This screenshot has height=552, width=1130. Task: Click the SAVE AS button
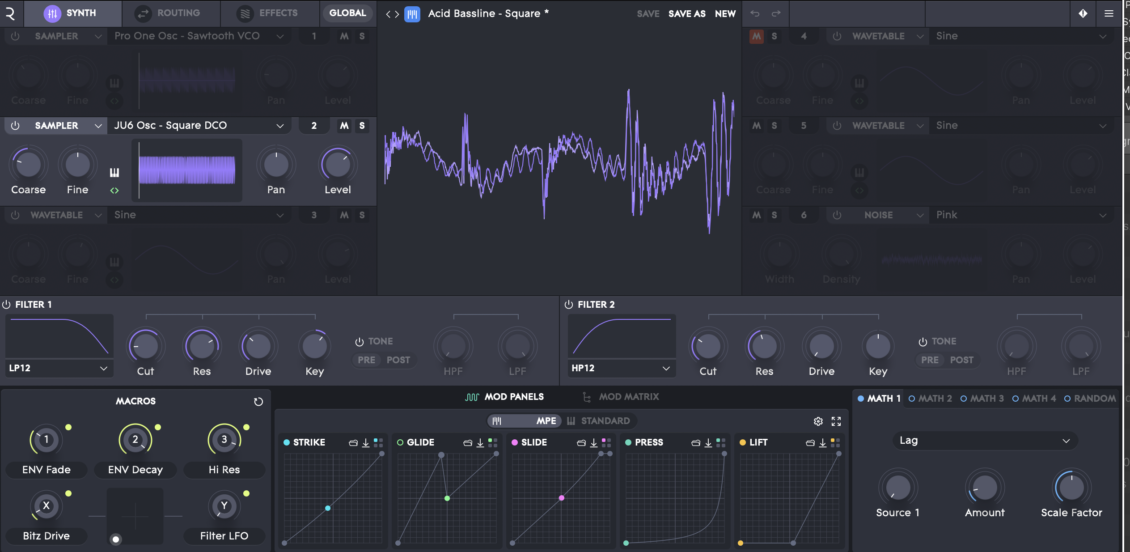click(x=687, y=14)
